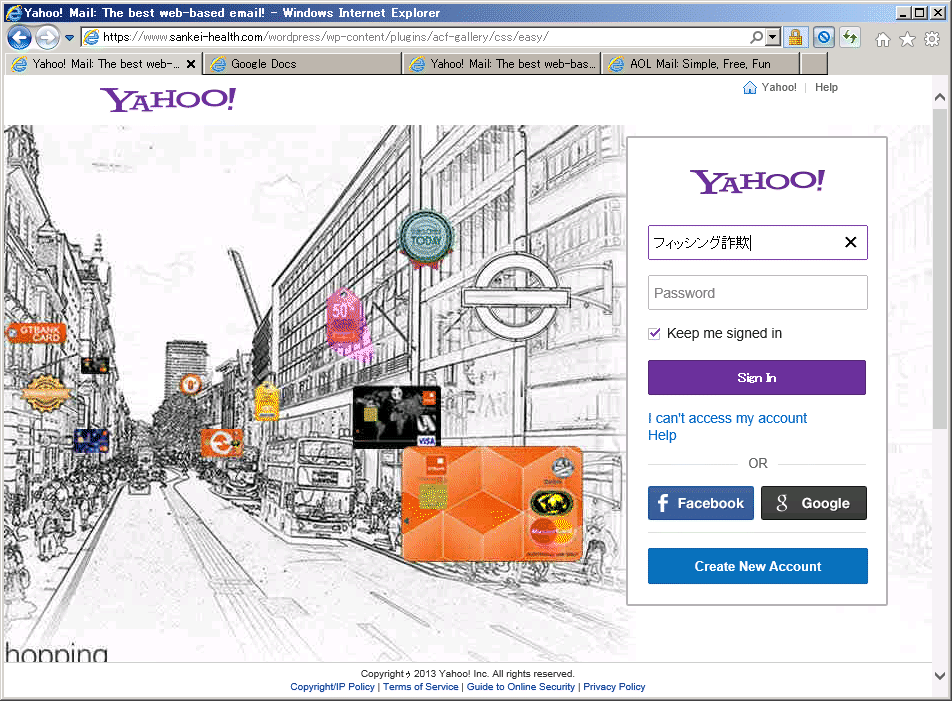Viewport: 952px width, 701px height.
Task: Click the Yahoo! logo in sign-in box
Action: tap(756, 181)
